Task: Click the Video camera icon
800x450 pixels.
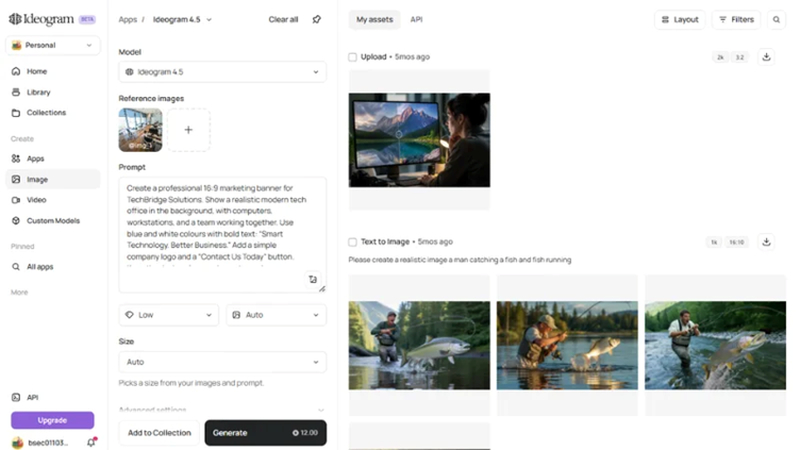Action: [16, 200]
